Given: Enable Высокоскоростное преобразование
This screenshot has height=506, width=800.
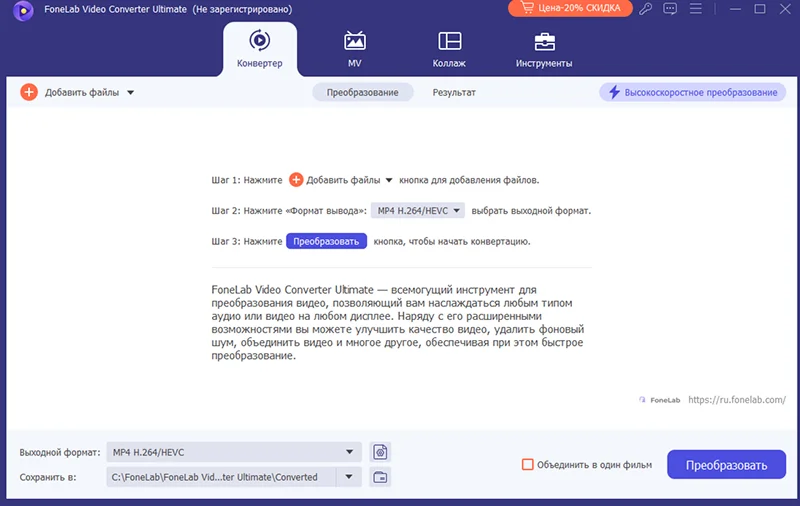Looking at the screenshot, I should [693, 92].
